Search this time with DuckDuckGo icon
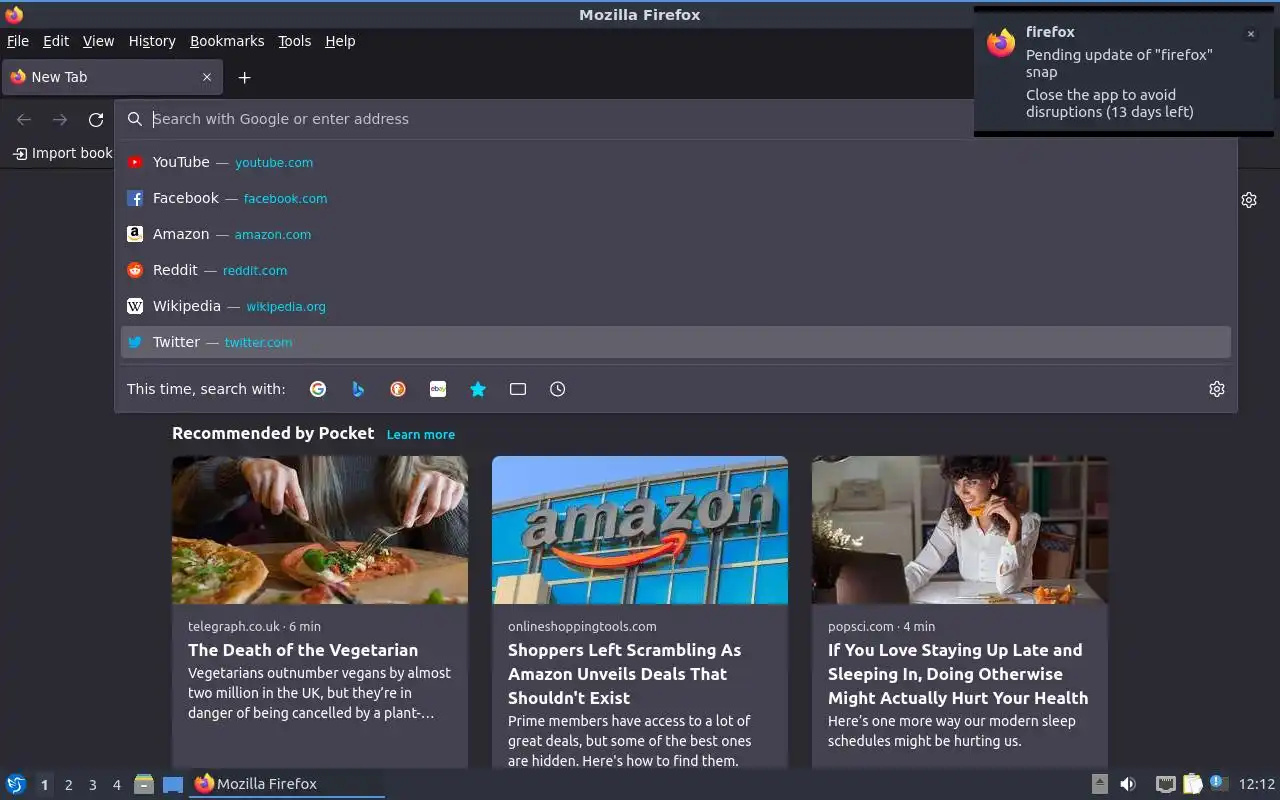 [x=398, y=389]
